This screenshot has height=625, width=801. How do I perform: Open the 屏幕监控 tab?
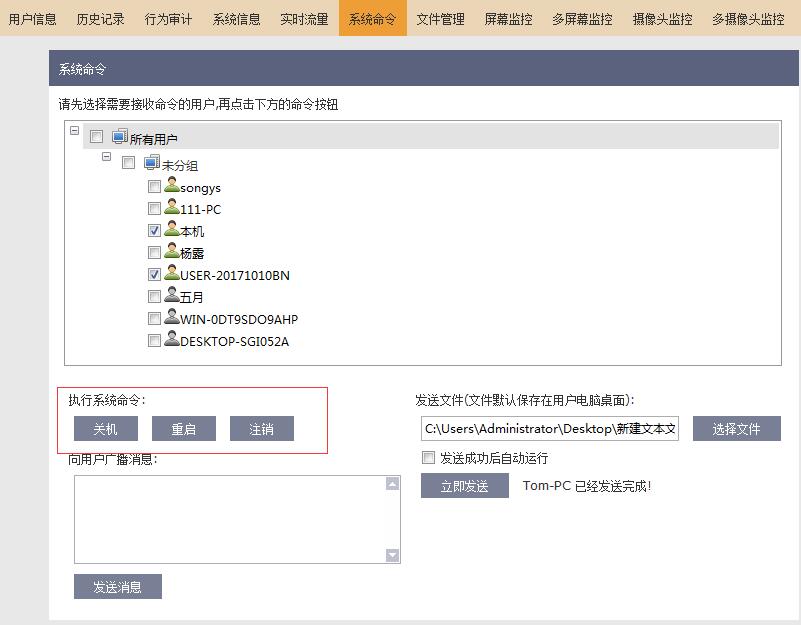coord(509,19)
